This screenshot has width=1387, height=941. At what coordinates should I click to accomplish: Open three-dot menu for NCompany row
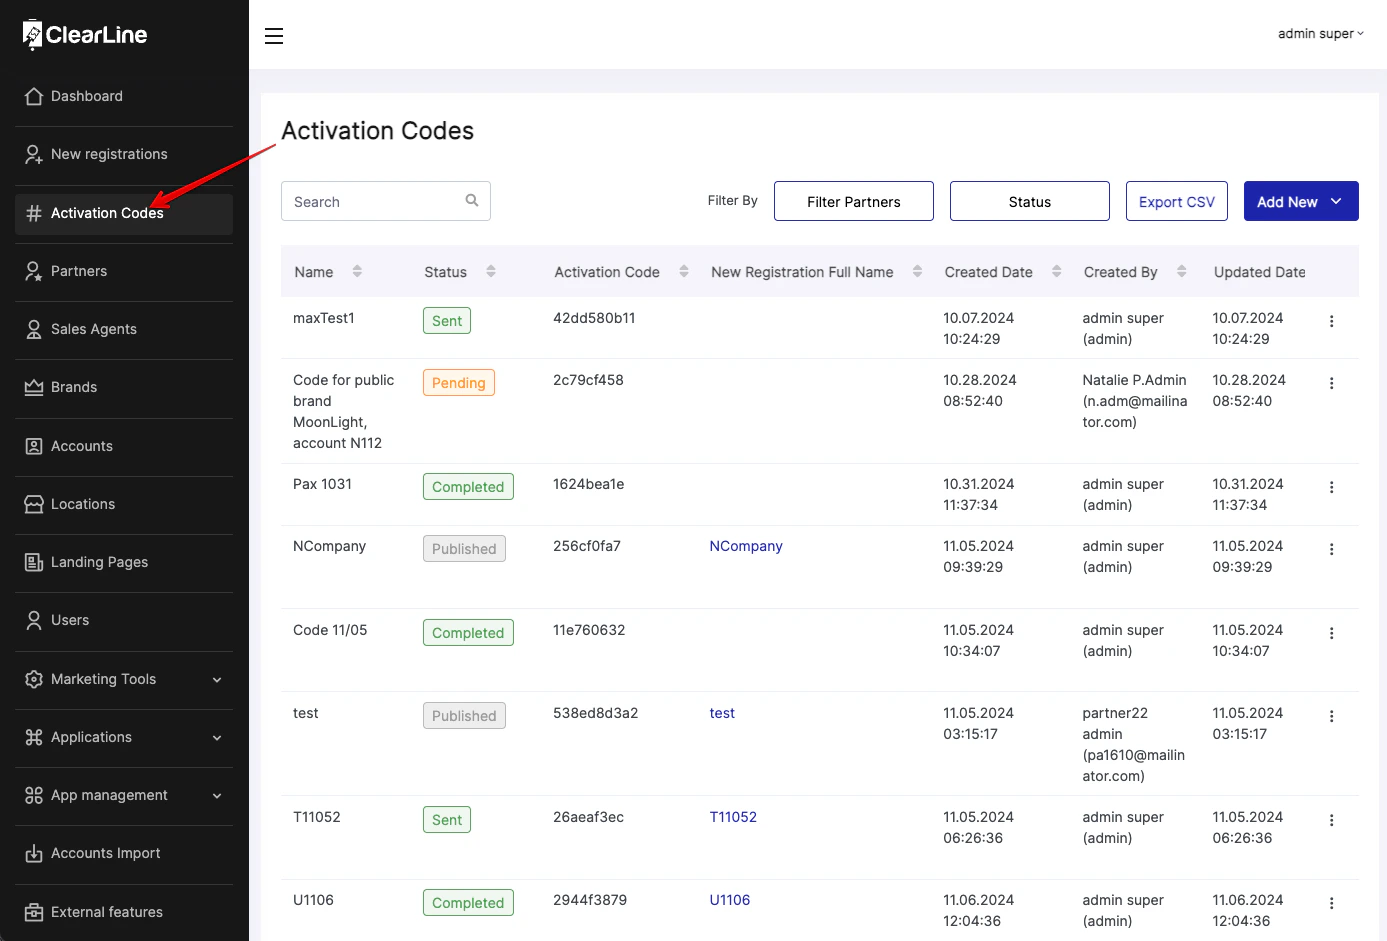(1331, 549)
